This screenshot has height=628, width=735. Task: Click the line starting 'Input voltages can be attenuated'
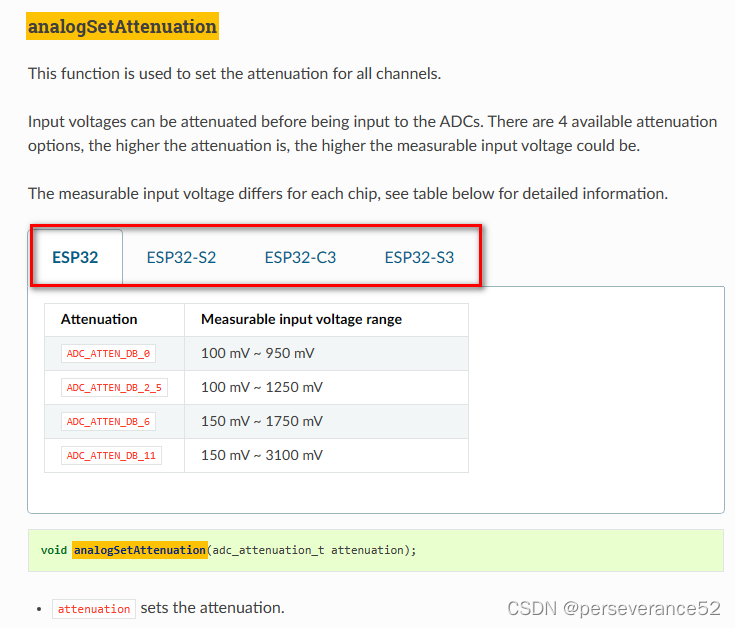372,121
